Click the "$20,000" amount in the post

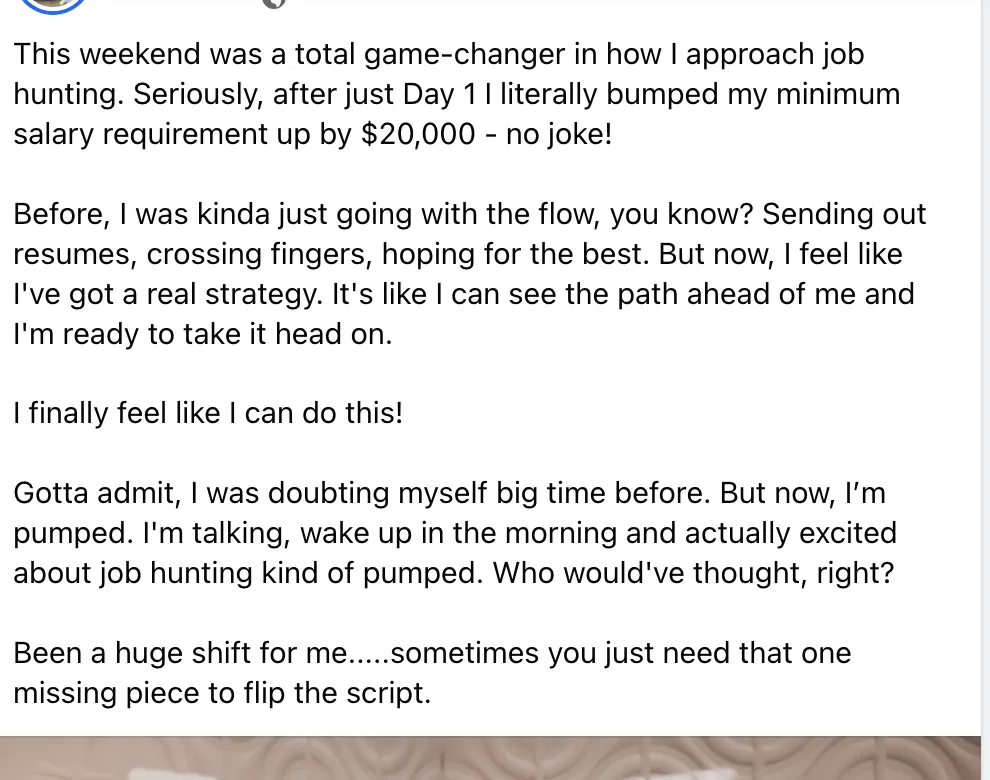[418, 134]
